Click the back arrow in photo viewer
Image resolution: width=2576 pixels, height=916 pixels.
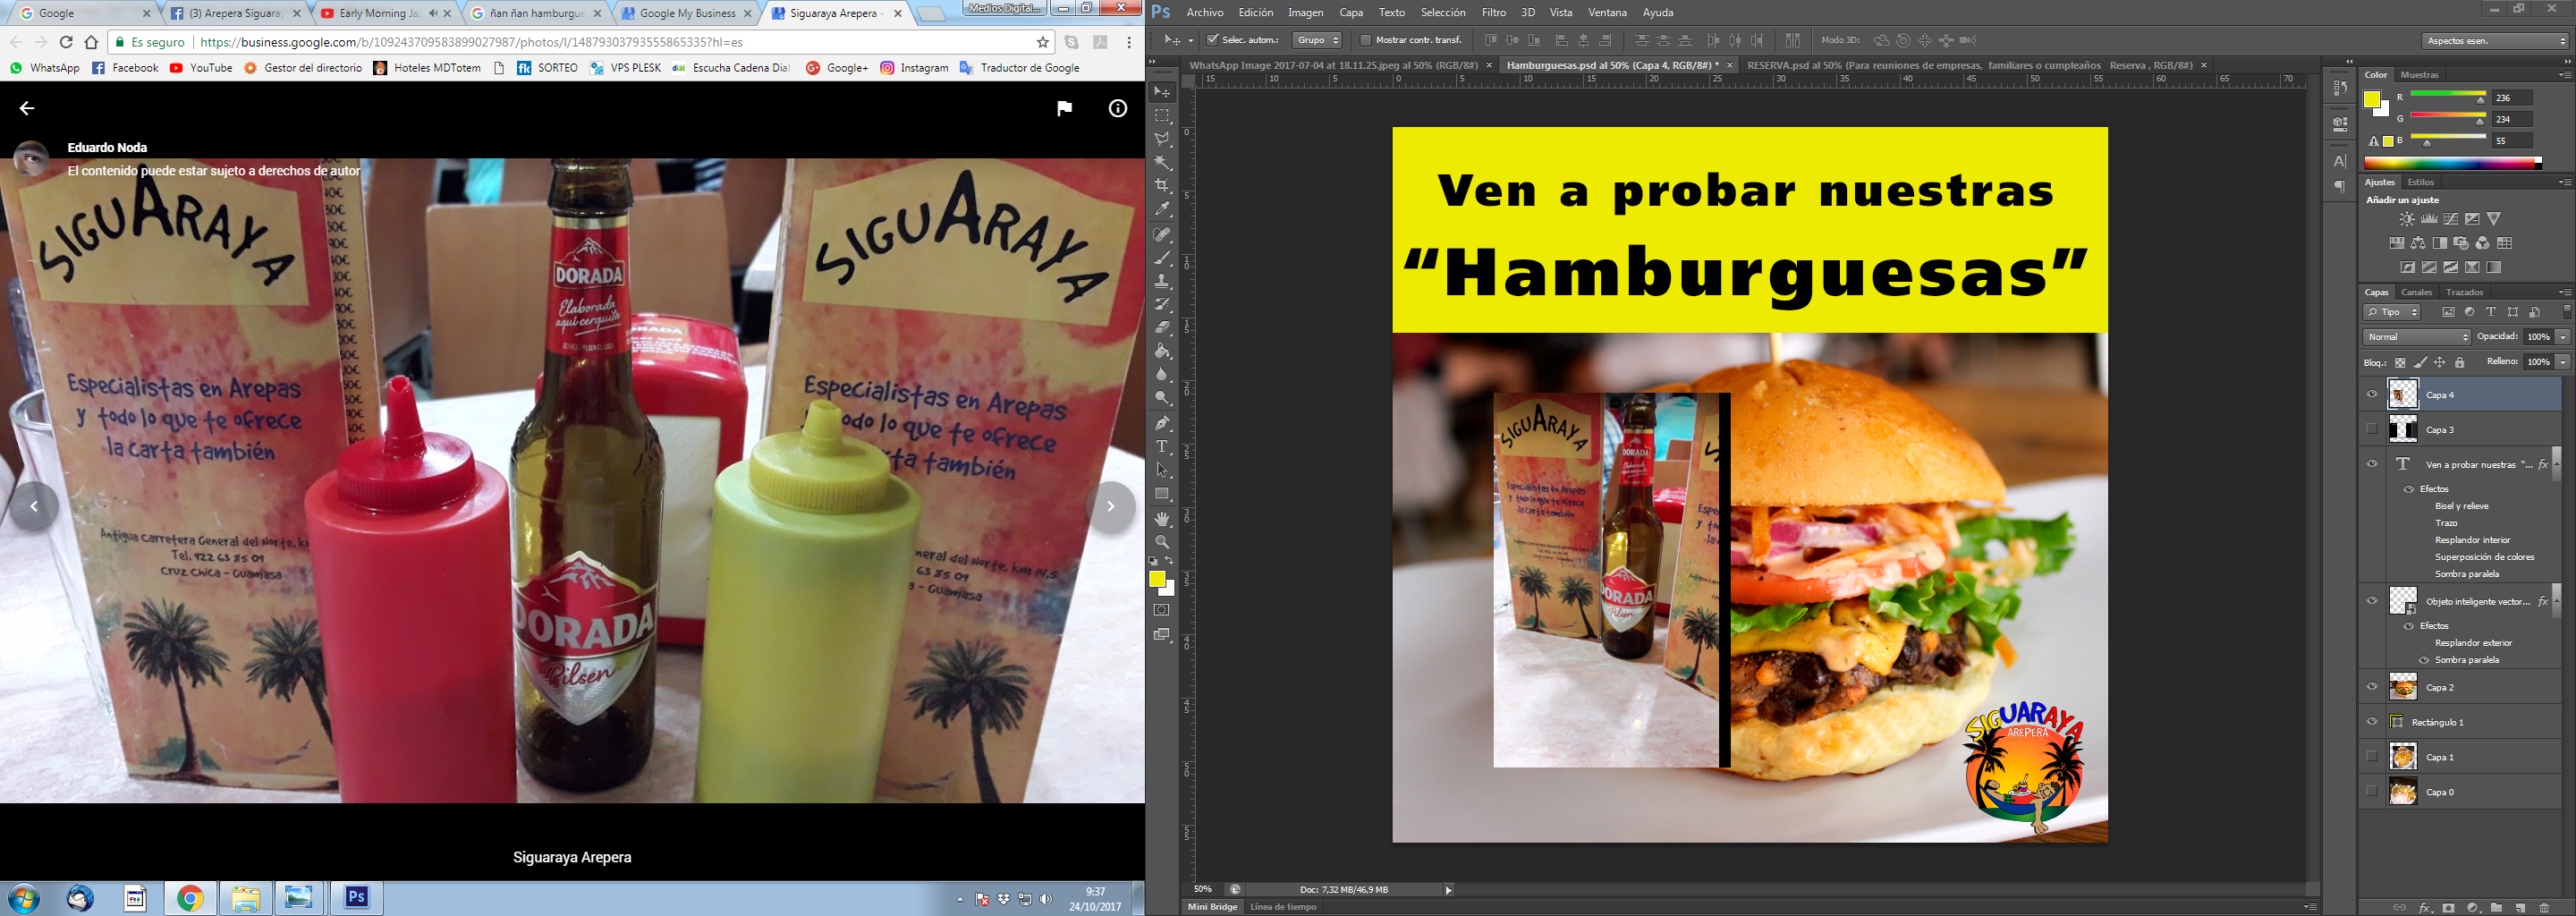point(27,109)
